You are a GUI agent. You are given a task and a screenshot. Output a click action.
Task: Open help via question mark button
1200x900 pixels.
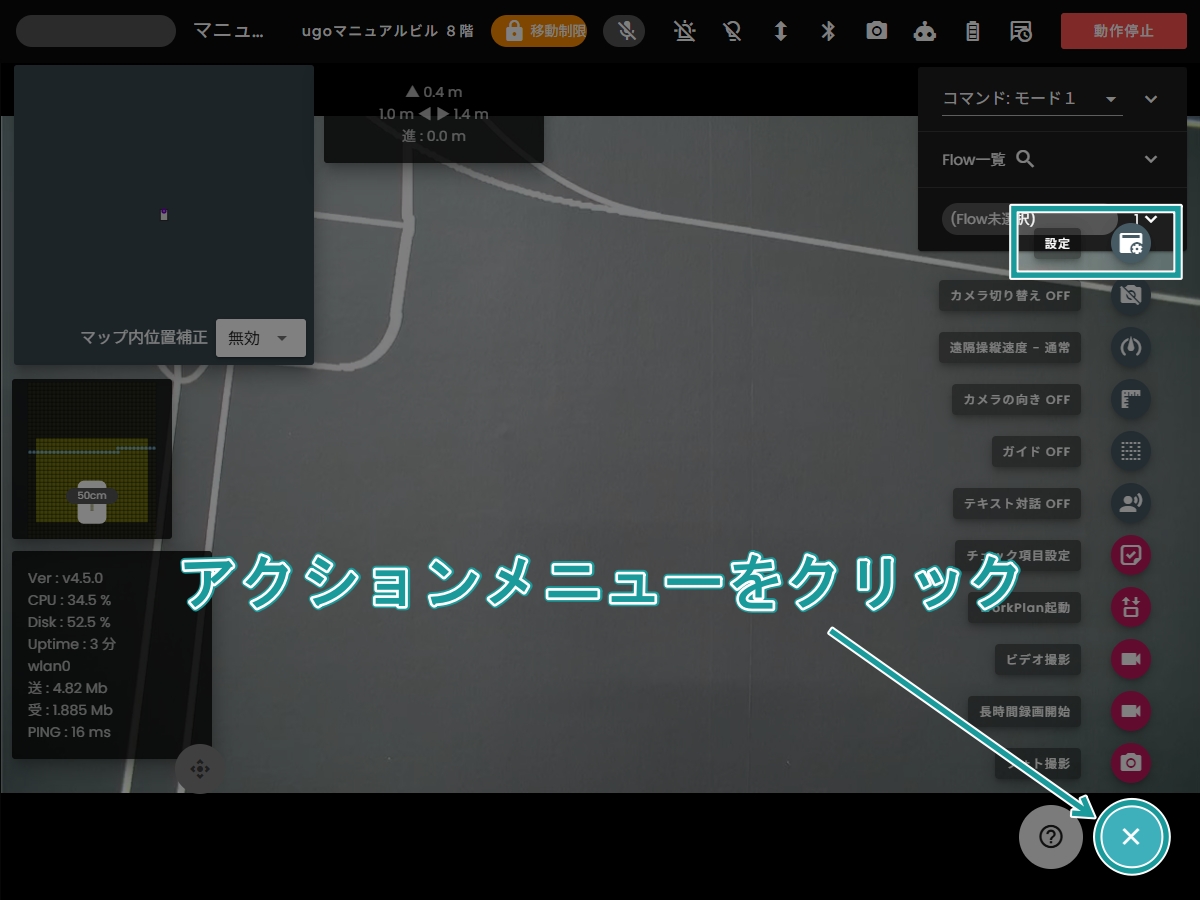coord(1051,836)
